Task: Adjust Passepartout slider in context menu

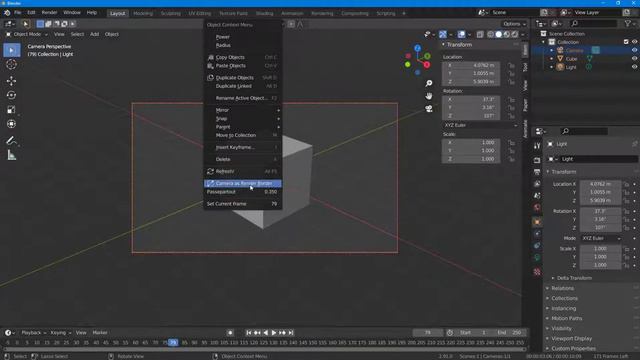Action: [242, 192]
